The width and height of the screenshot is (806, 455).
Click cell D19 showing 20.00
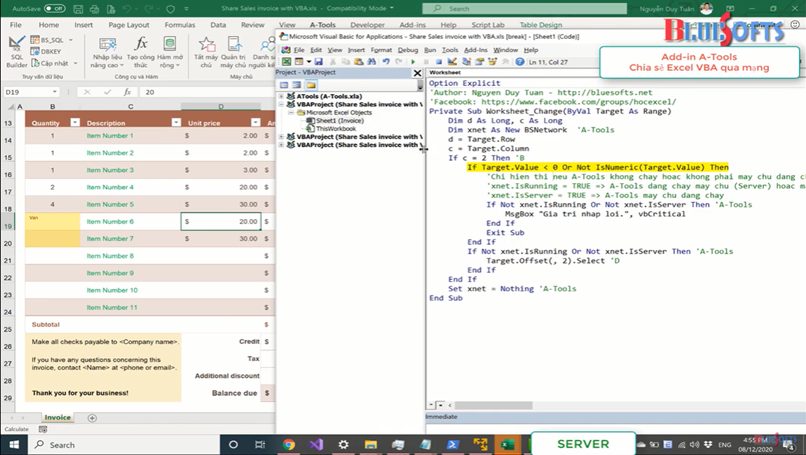221,222
